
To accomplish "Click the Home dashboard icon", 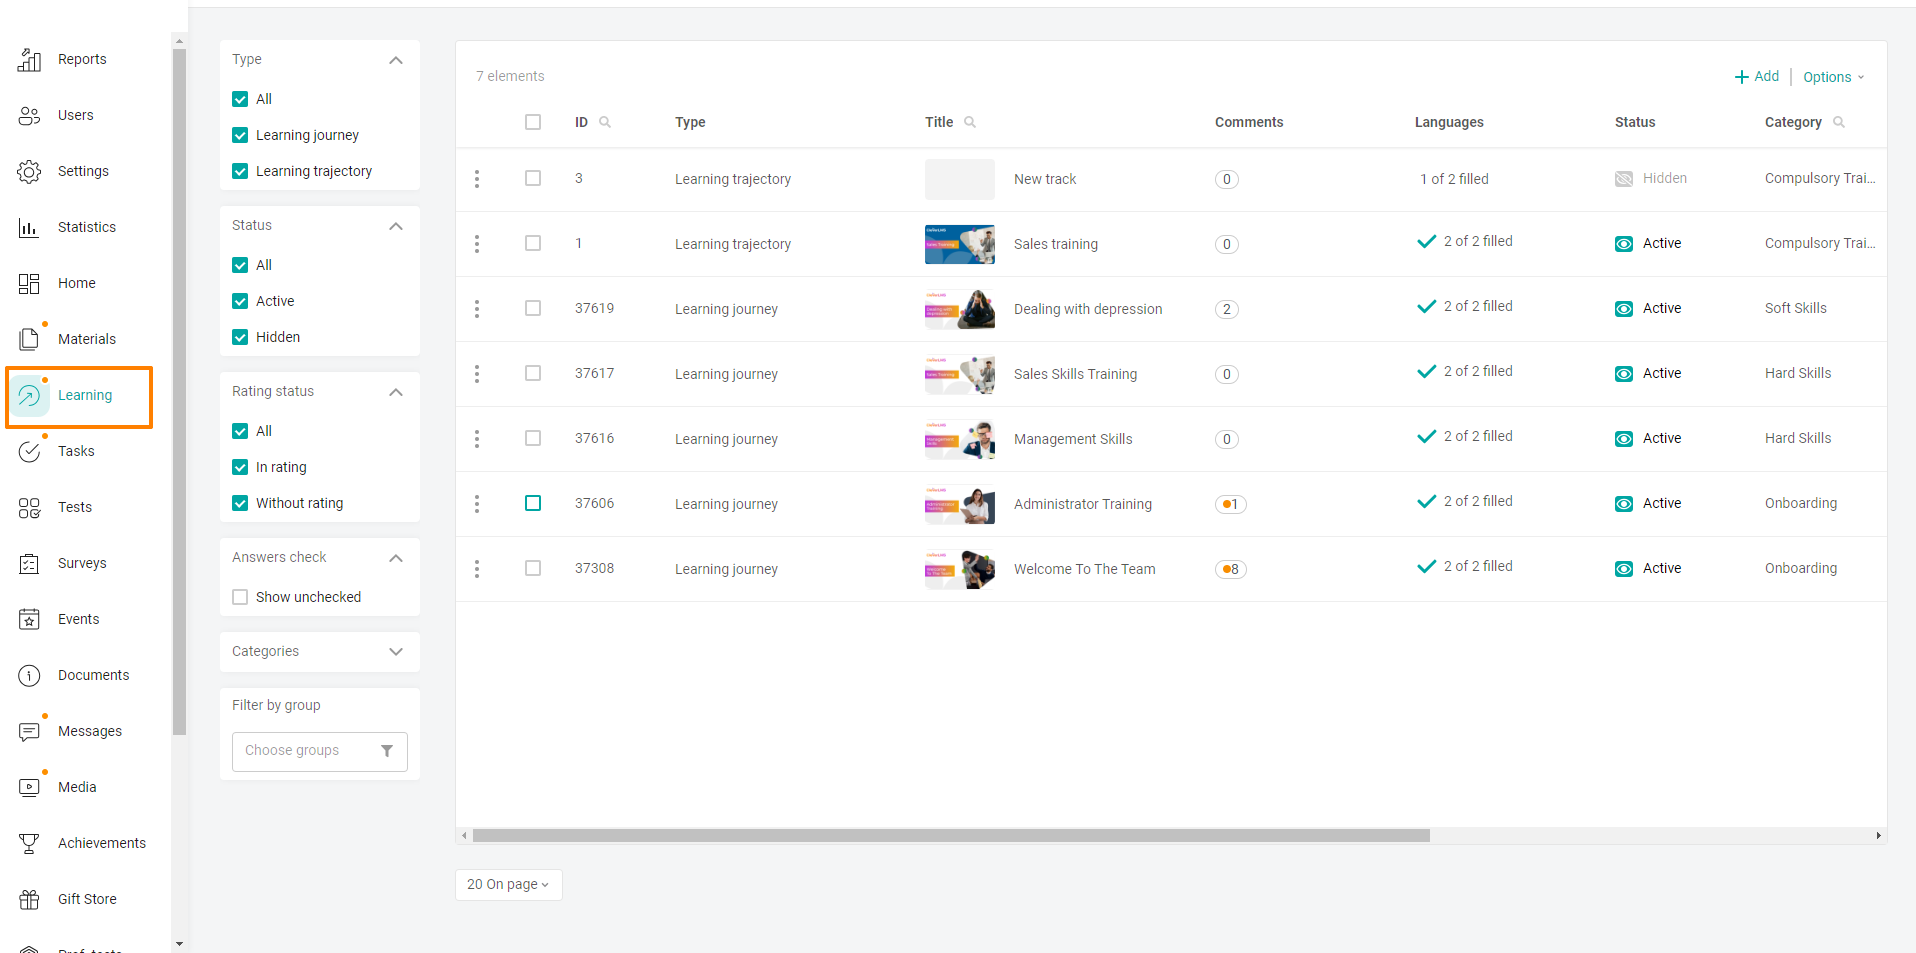I will 29,284.
